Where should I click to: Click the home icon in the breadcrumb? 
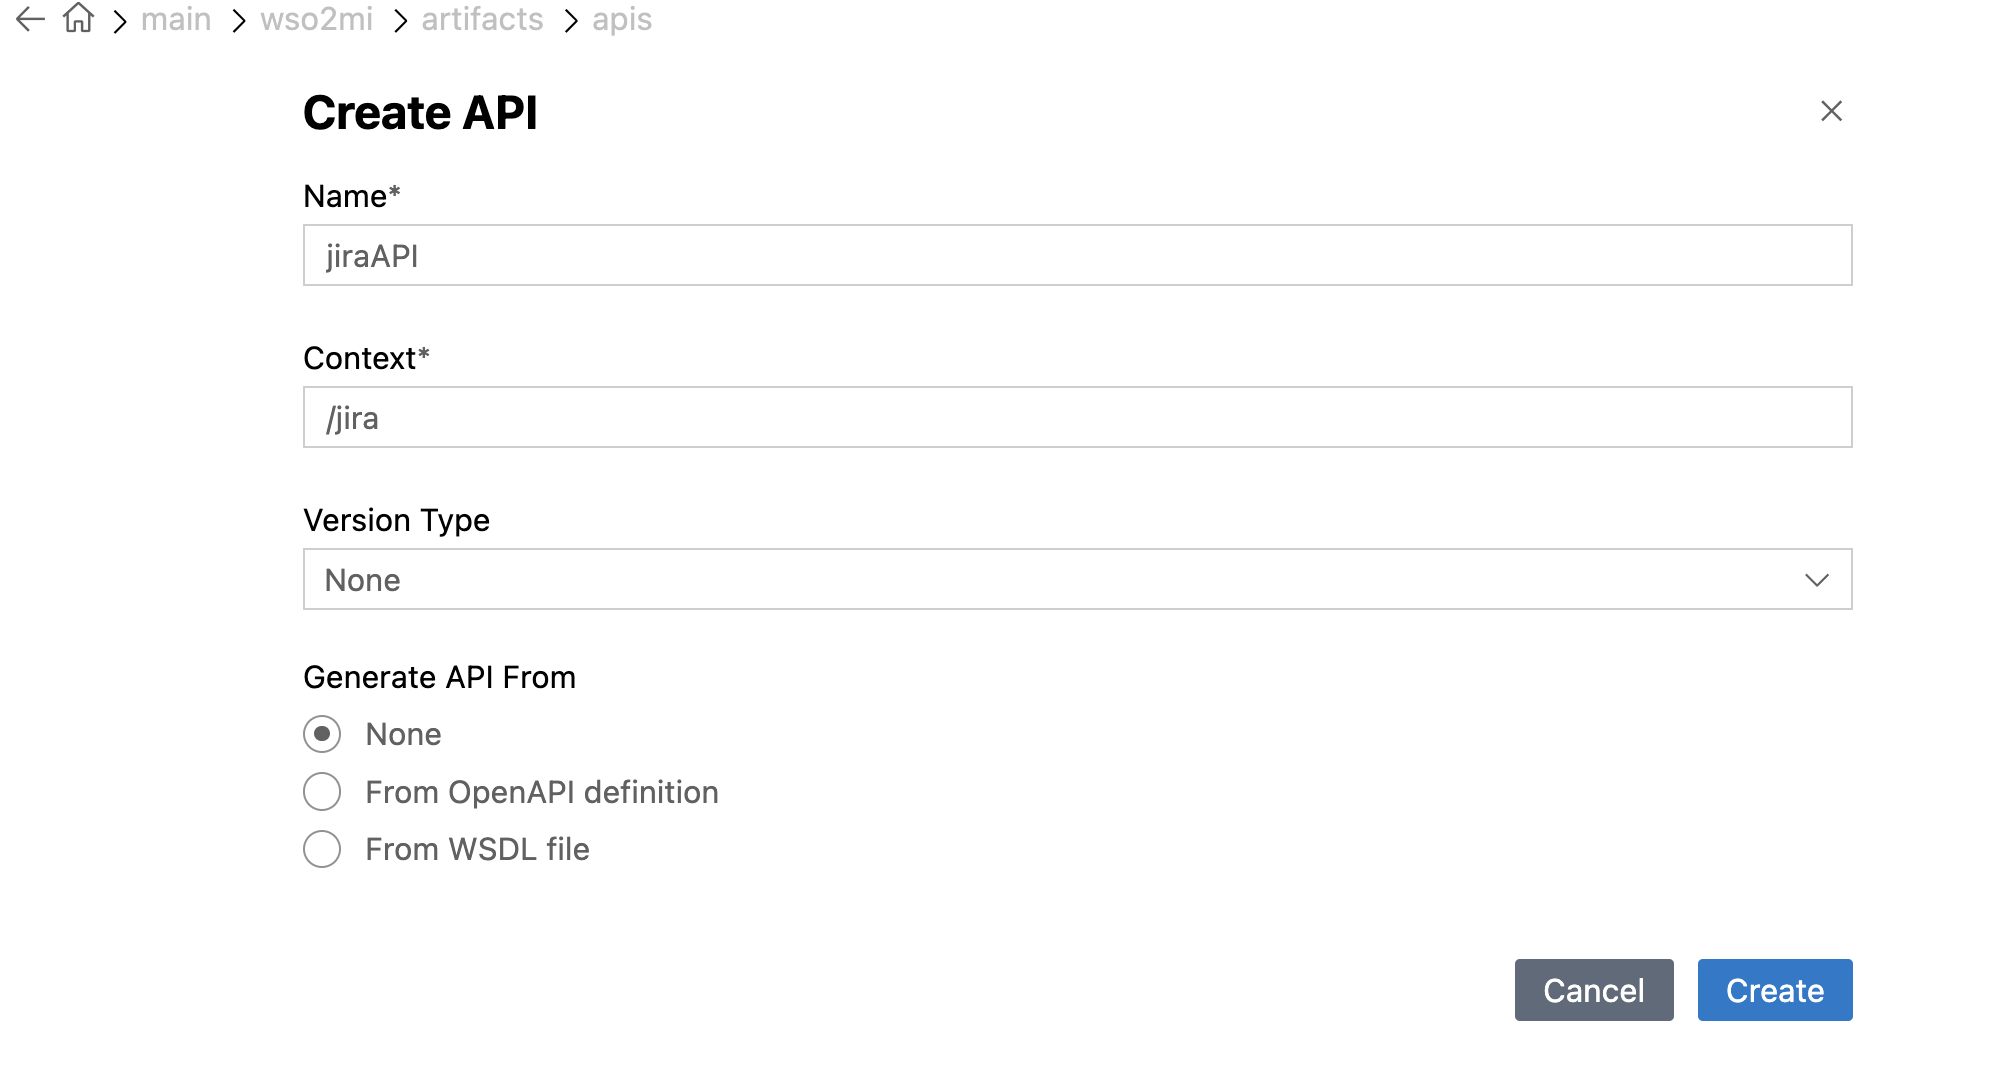click(x=76, y=18)
